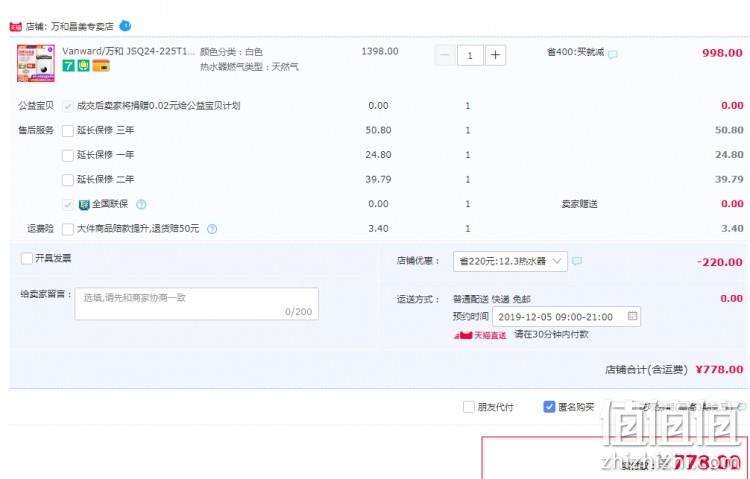750x479 pixels.
Task: Click the quantity input field showing 1
Action: pos(470,55)
